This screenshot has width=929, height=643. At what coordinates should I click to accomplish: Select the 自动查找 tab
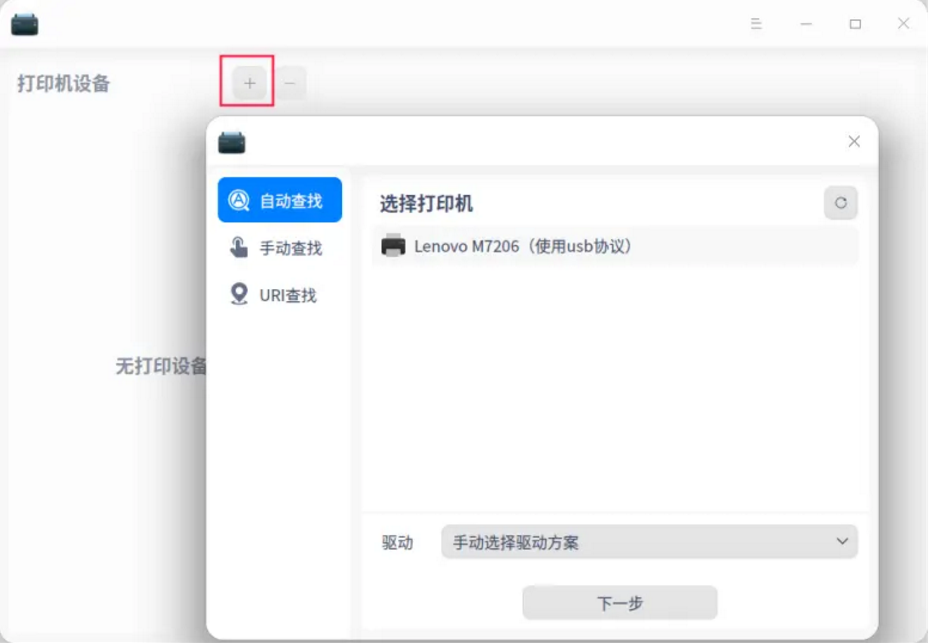280,200
